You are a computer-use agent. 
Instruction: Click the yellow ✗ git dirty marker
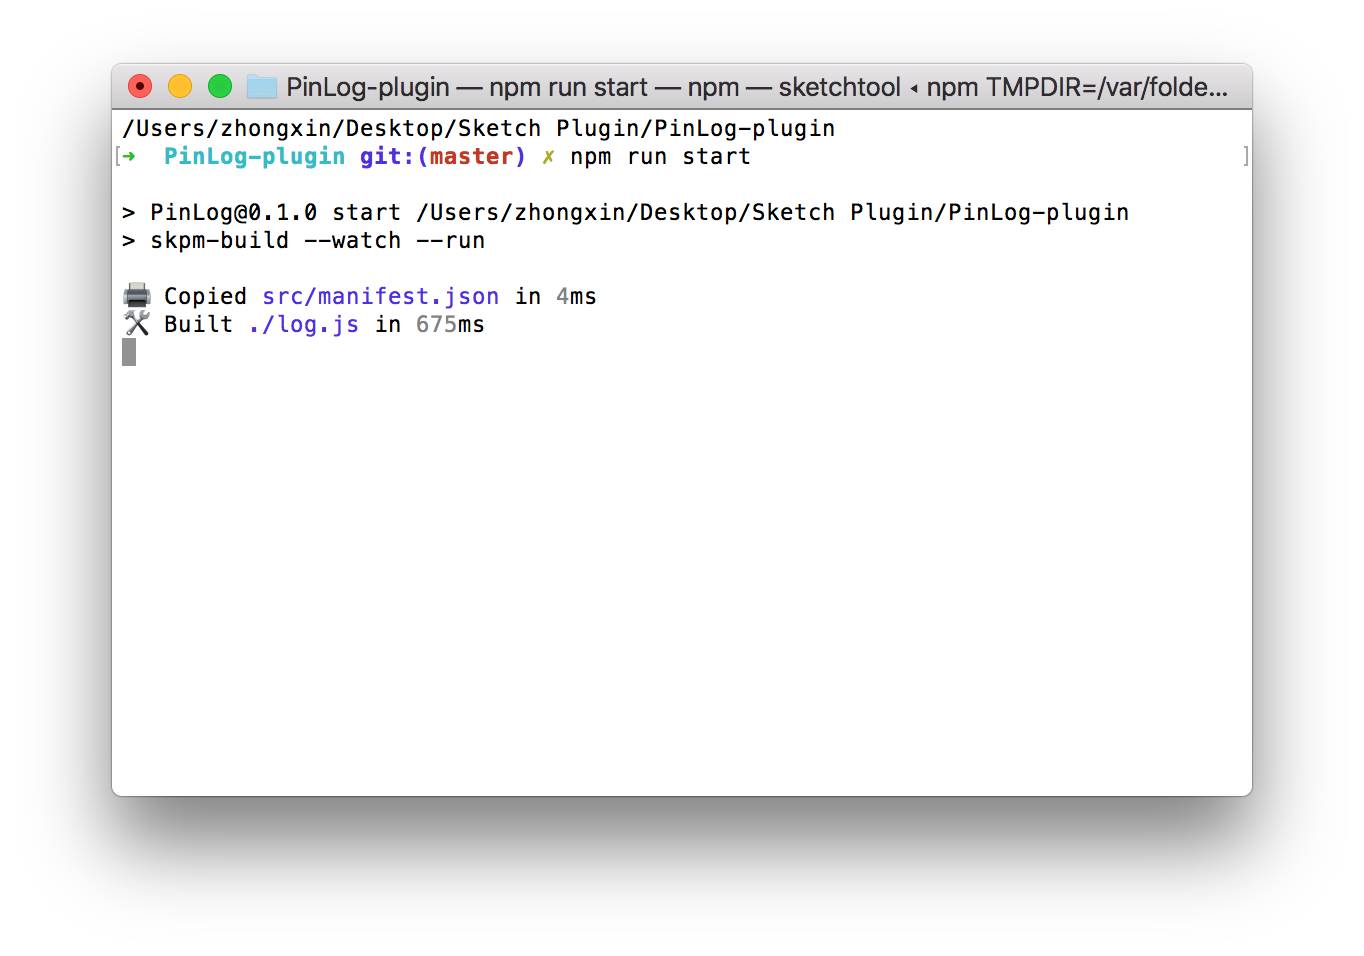pos(548,157)
